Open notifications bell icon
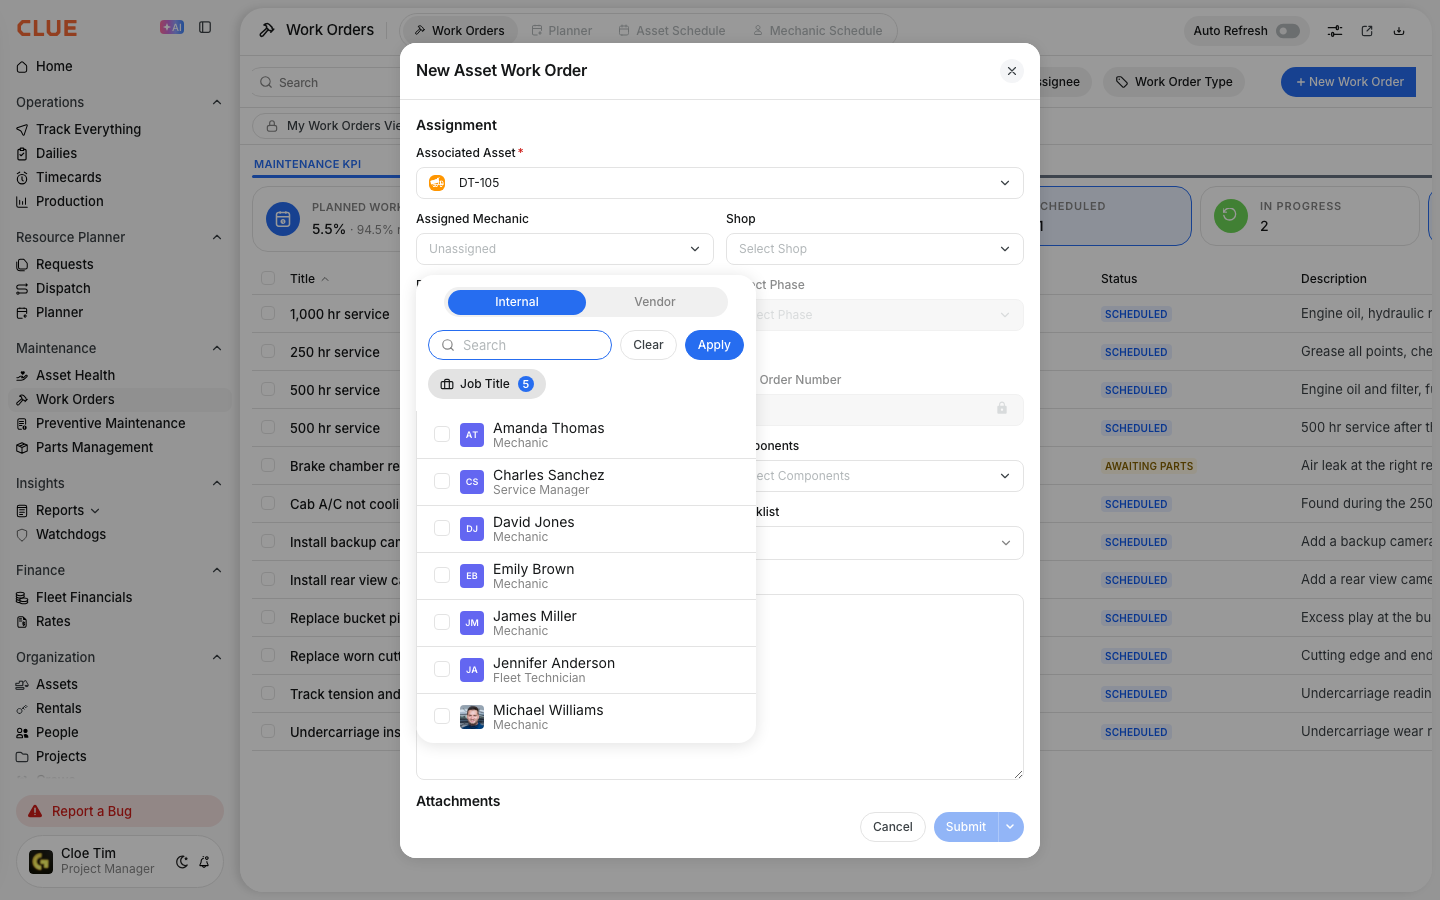This screenshot has width=1440, height=900. (204, 862)
